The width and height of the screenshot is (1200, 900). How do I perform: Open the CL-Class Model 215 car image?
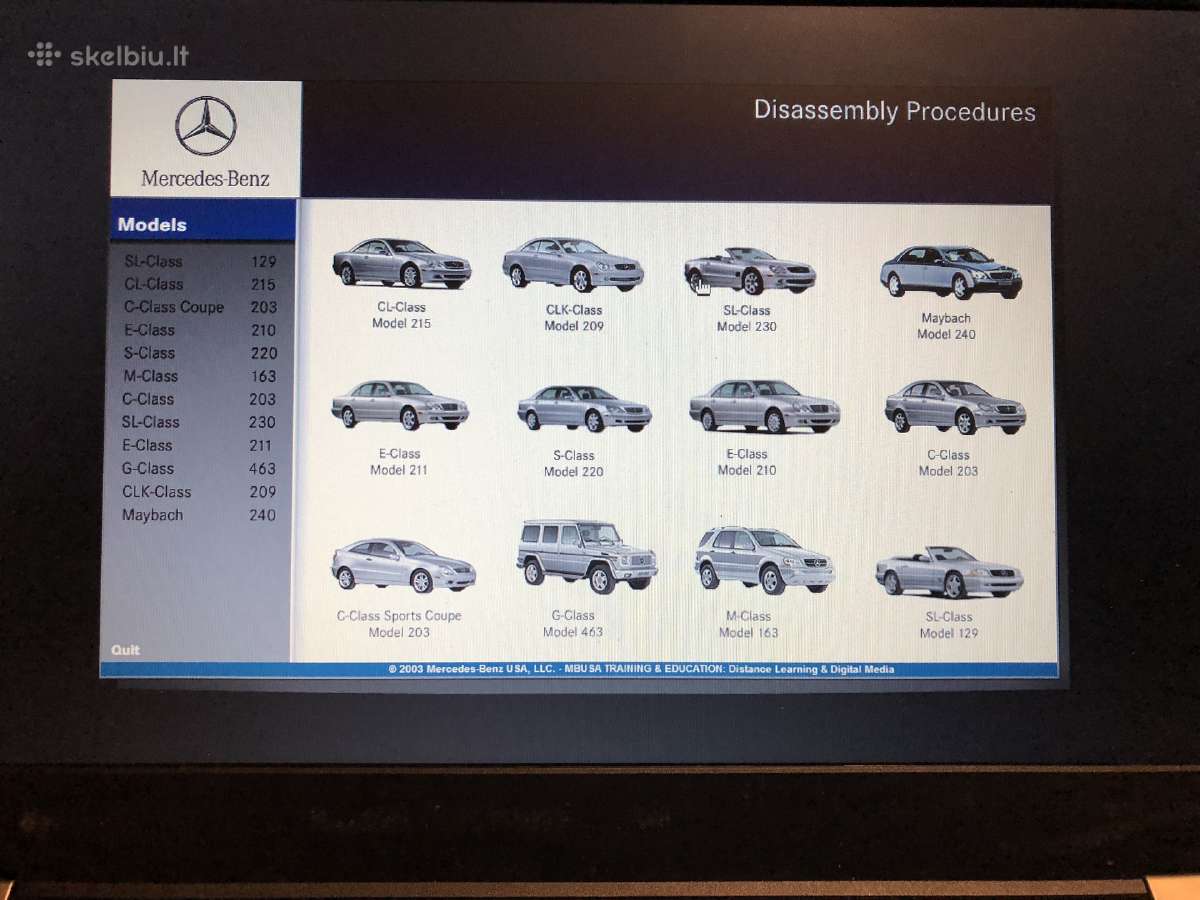402,264
